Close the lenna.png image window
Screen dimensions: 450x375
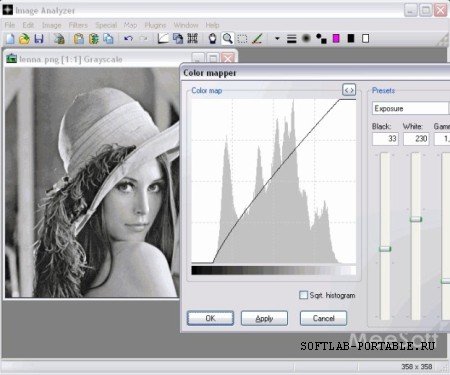click(x=228, y=59)
